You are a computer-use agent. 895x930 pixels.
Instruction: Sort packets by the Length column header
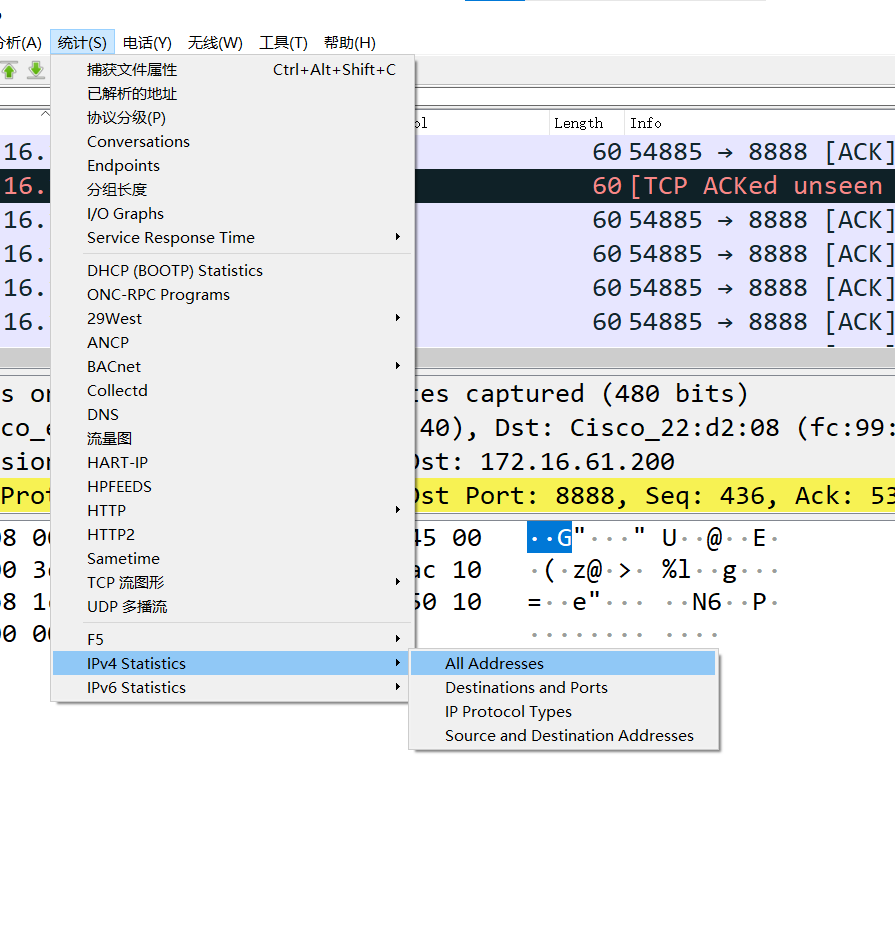[x=579, y=123]
